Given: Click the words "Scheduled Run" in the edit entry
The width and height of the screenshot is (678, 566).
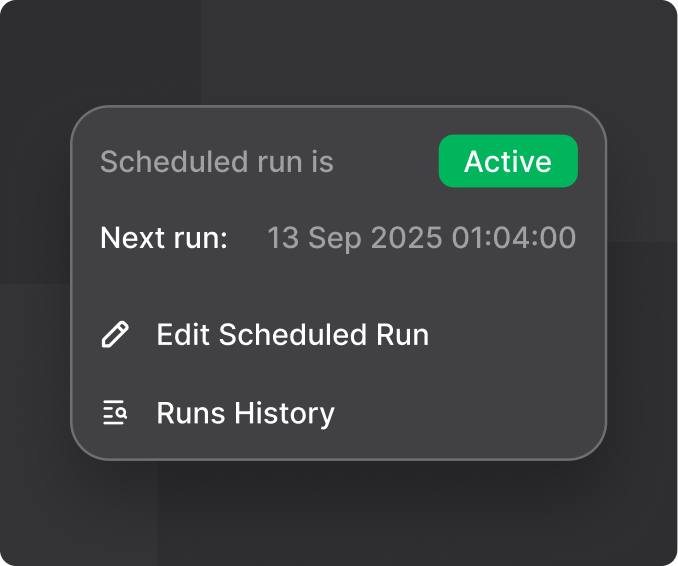Looking at the screenshot, I should coord(324,334).
